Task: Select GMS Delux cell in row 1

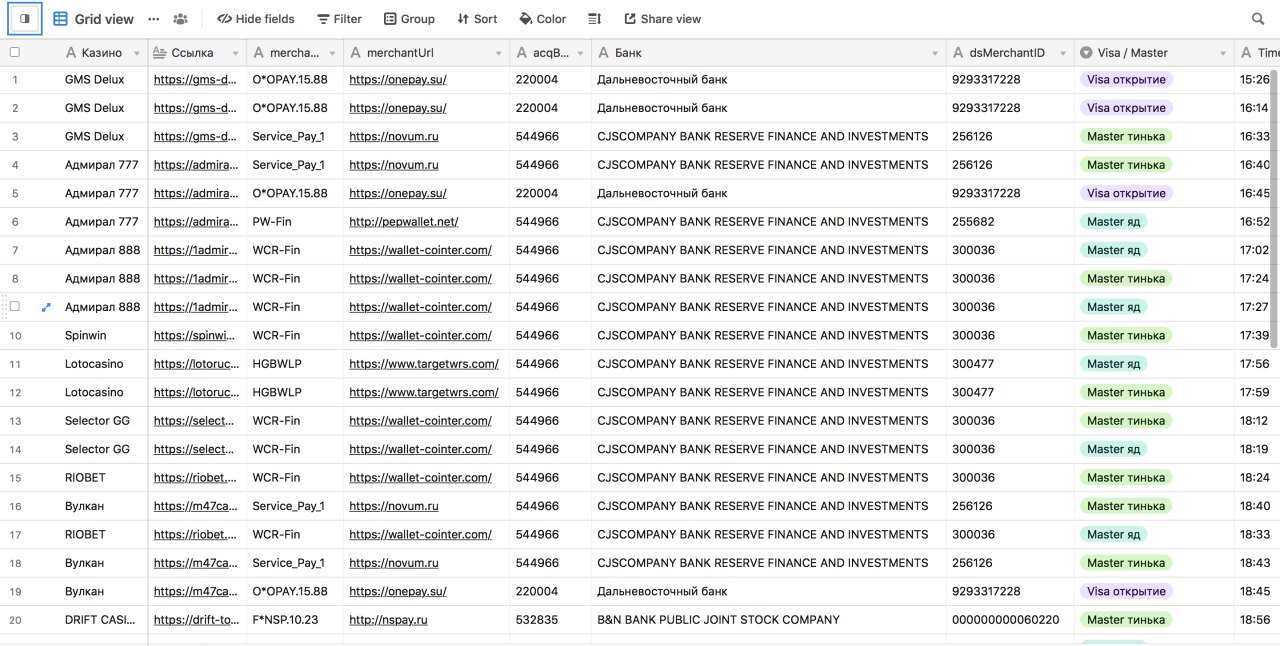Action: tap(98, 79)
